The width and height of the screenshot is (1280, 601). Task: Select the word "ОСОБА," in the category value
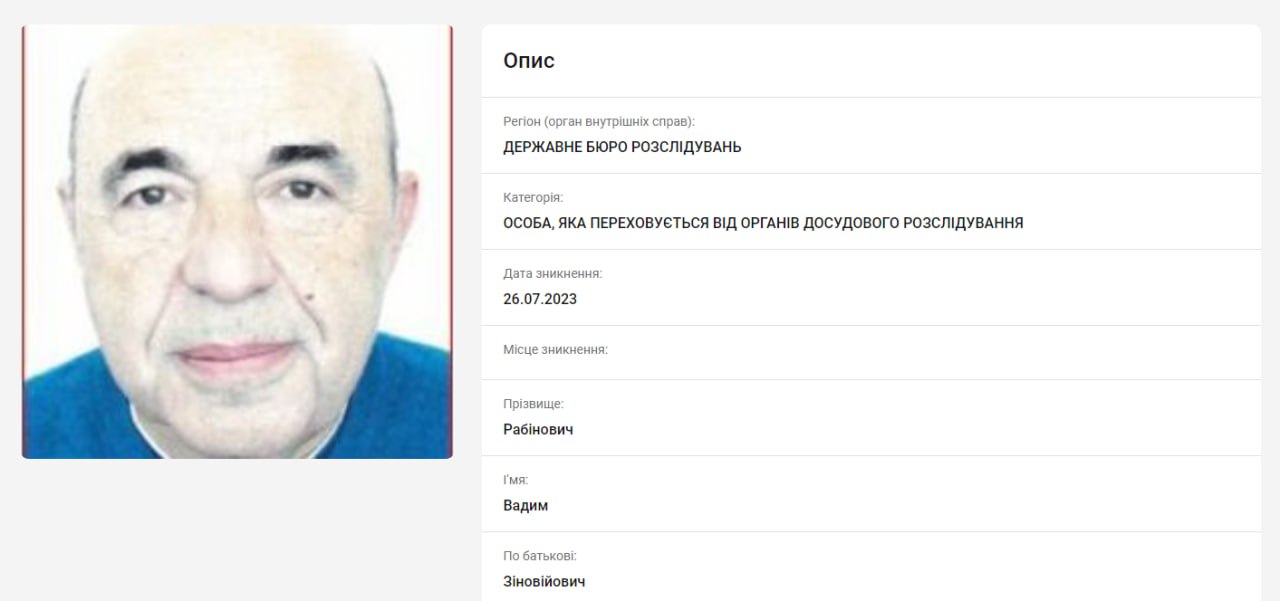click(x=527, y=223)
